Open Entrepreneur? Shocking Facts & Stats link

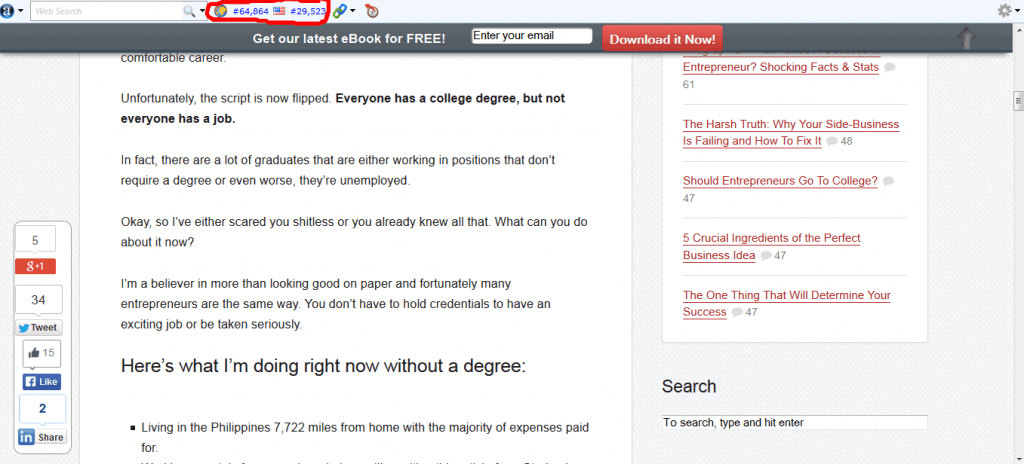tap(781, 67)
